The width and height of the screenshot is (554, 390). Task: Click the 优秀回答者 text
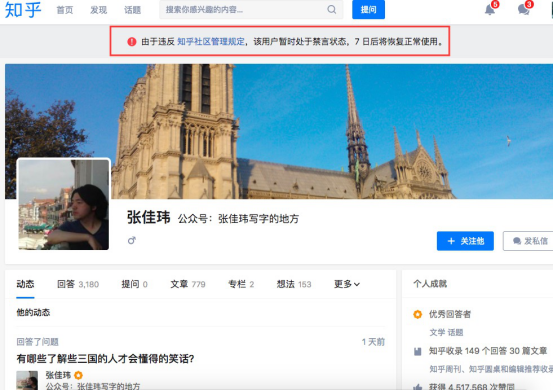tap(450, 314)
